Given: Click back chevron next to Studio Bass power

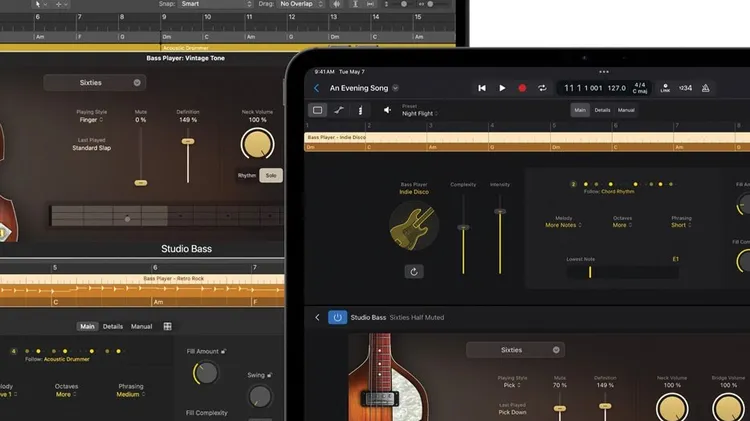Looking at the screenshot, I should tap(317, 317).
